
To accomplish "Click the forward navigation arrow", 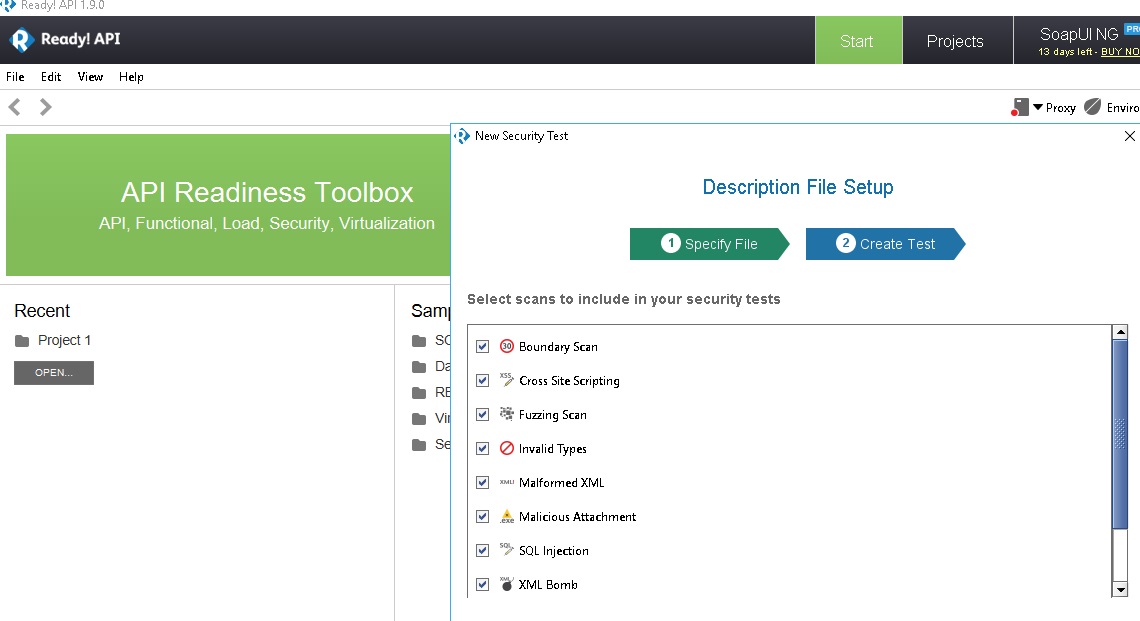I will 46,107.
